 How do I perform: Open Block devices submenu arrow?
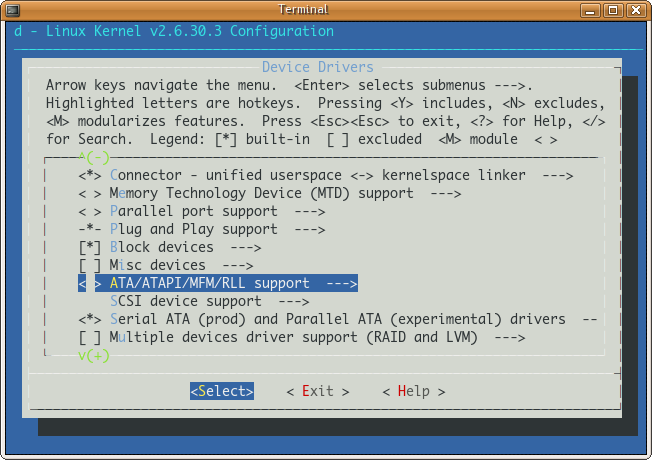(x=246, y=248)
